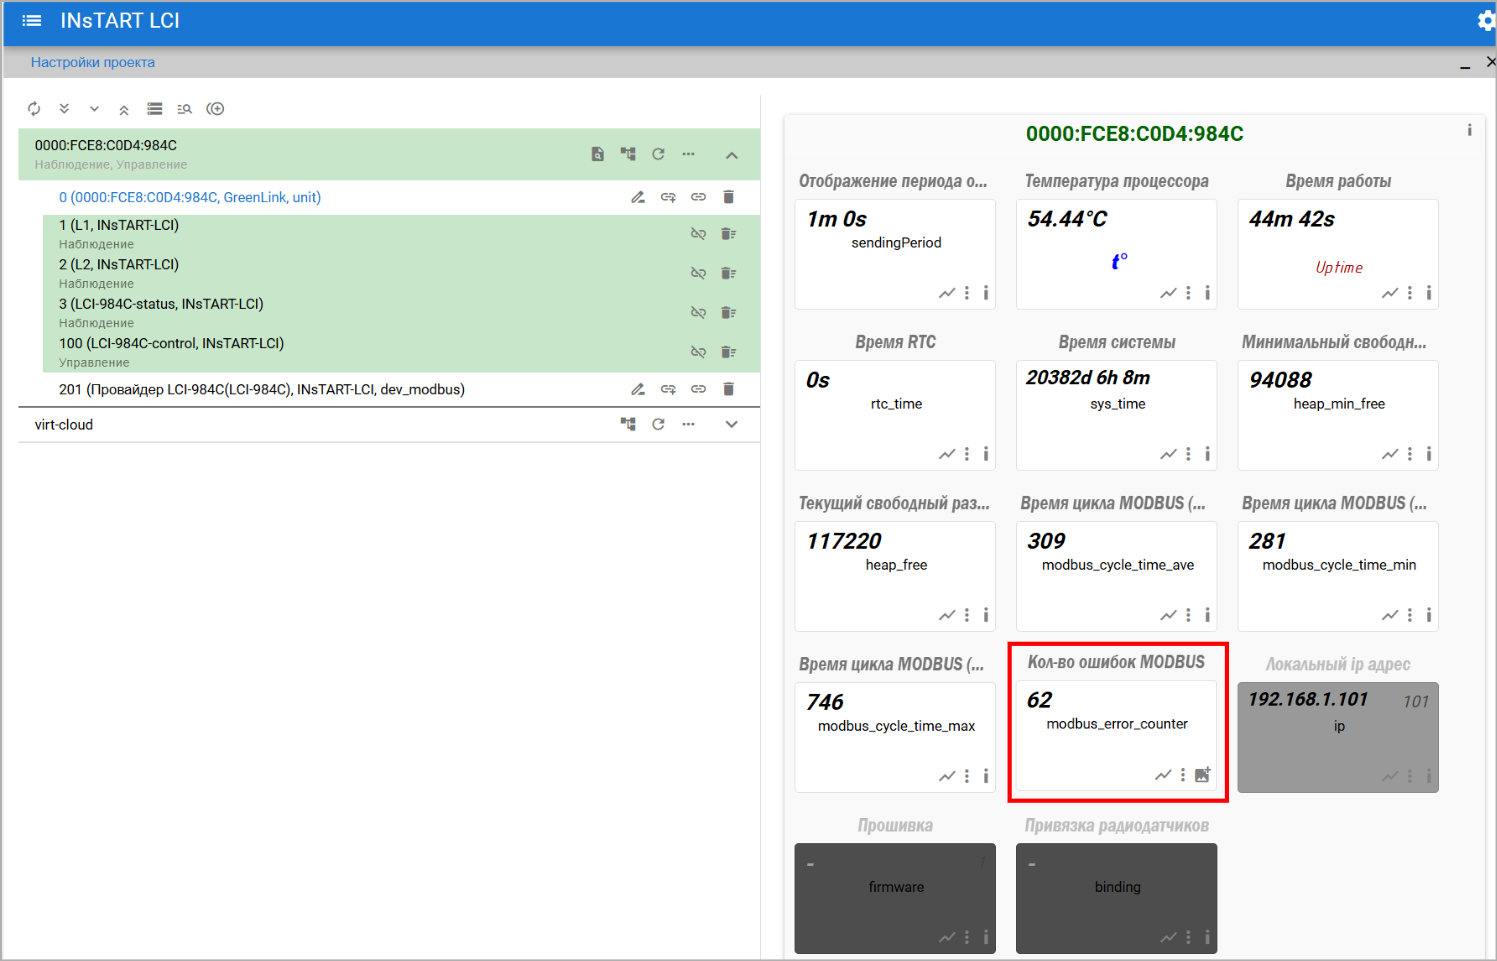
Task: Delete the GreenLink unit row
Action: point(728,197)
